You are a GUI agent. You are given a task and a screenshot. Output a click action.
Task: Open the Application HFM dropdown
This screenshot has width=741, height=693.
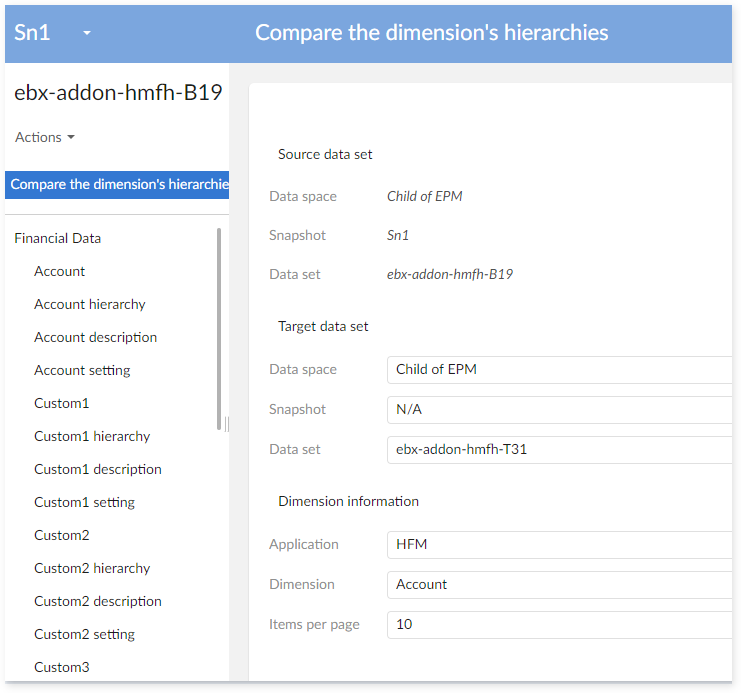pos(558,544)
